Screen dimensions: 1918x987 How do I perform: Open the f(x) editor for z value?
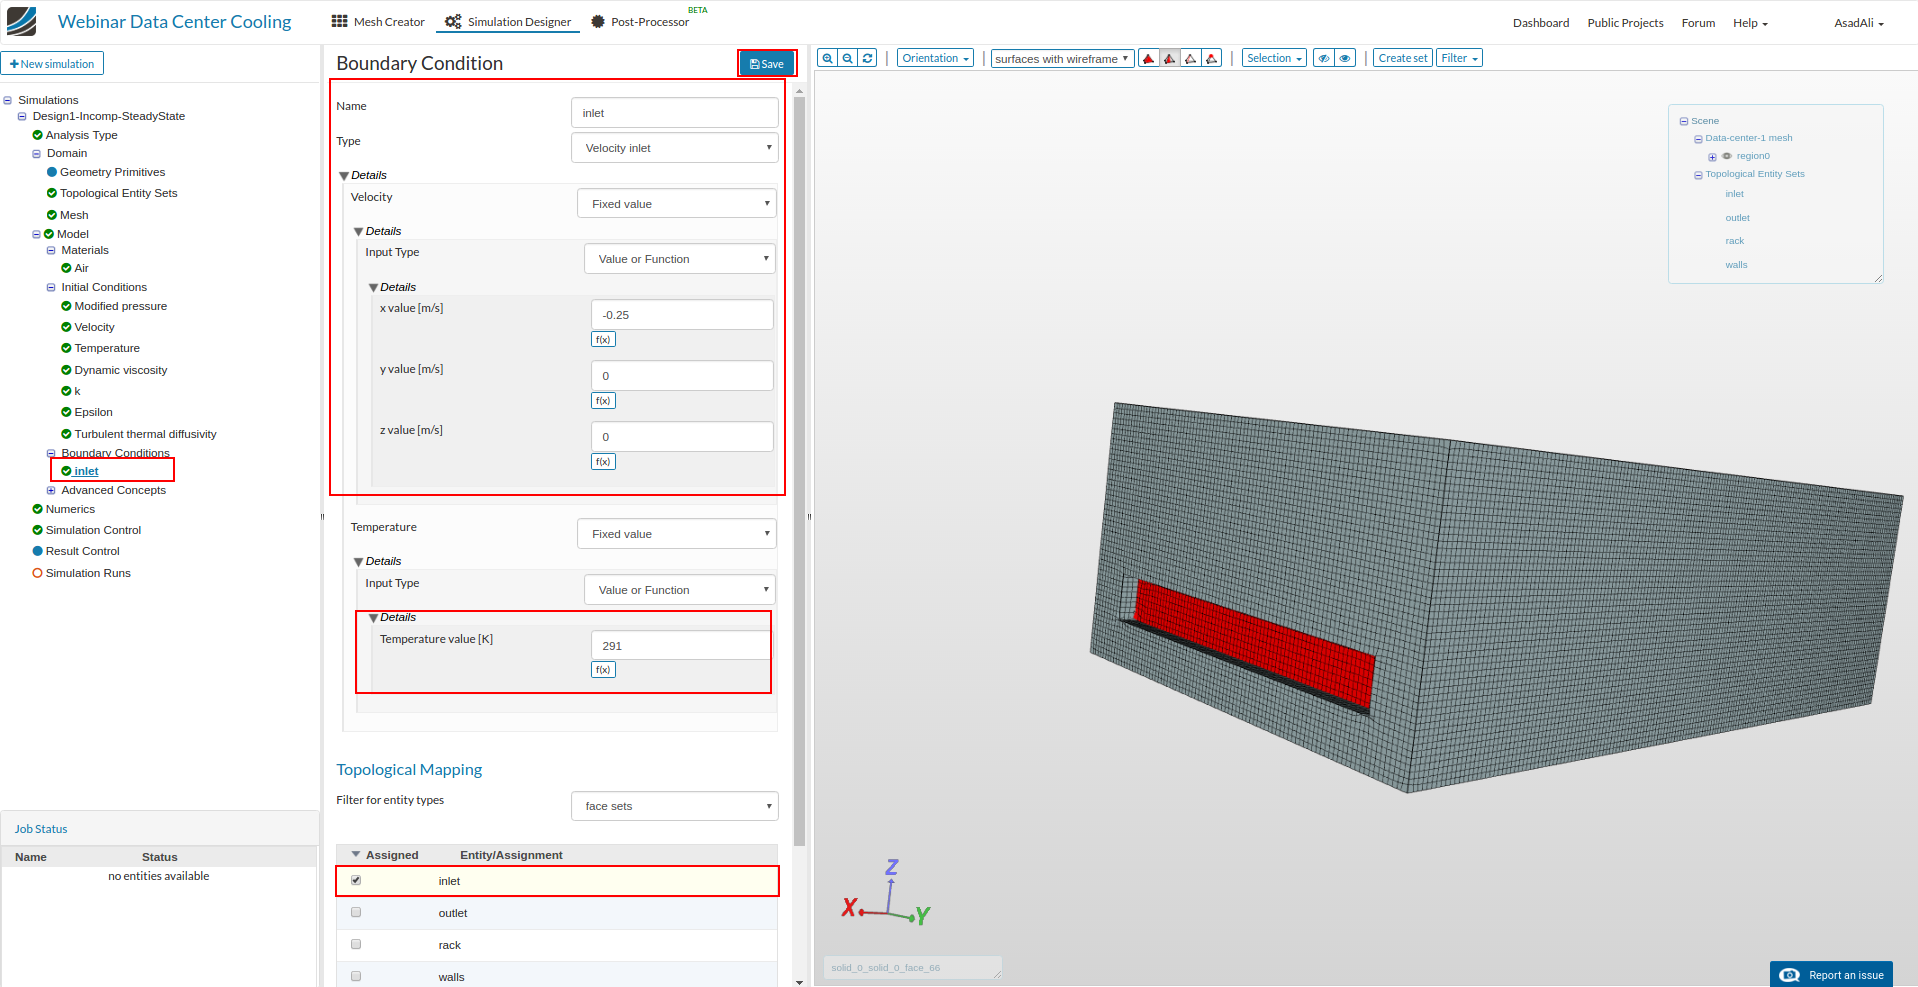(603, 462)
